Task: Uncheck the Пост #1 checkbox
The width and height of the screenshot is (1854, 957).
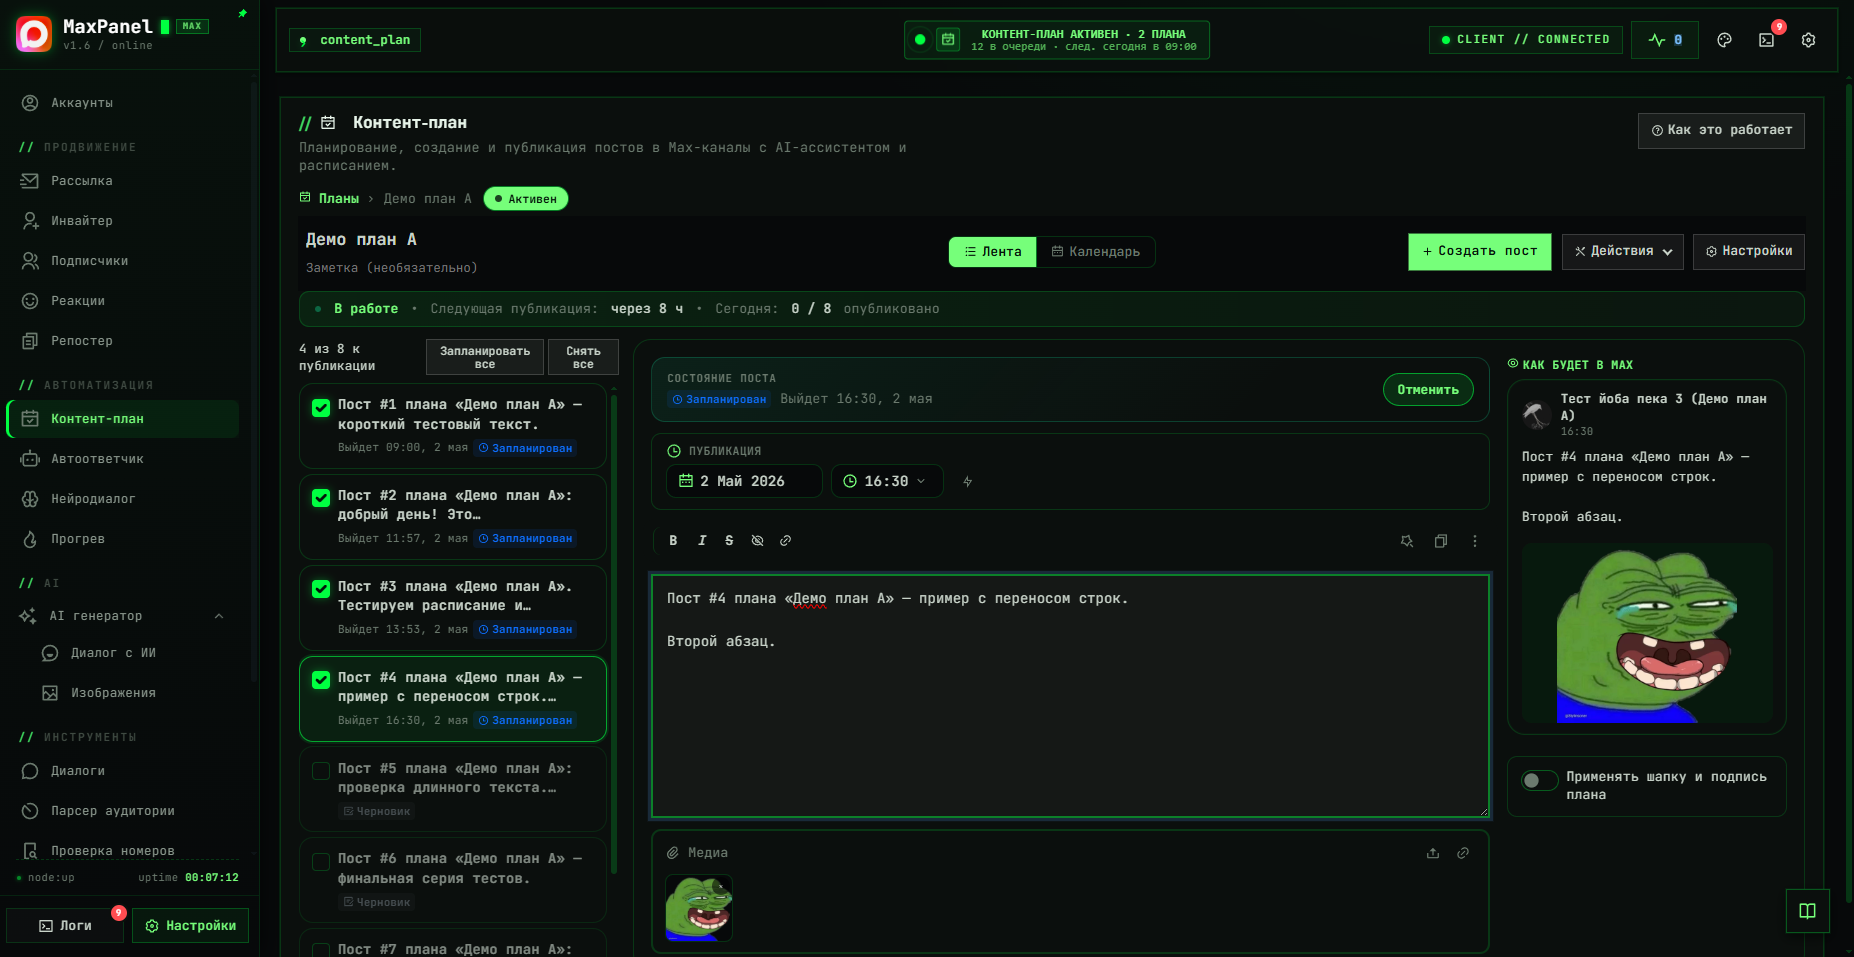Action: point(321,408)
